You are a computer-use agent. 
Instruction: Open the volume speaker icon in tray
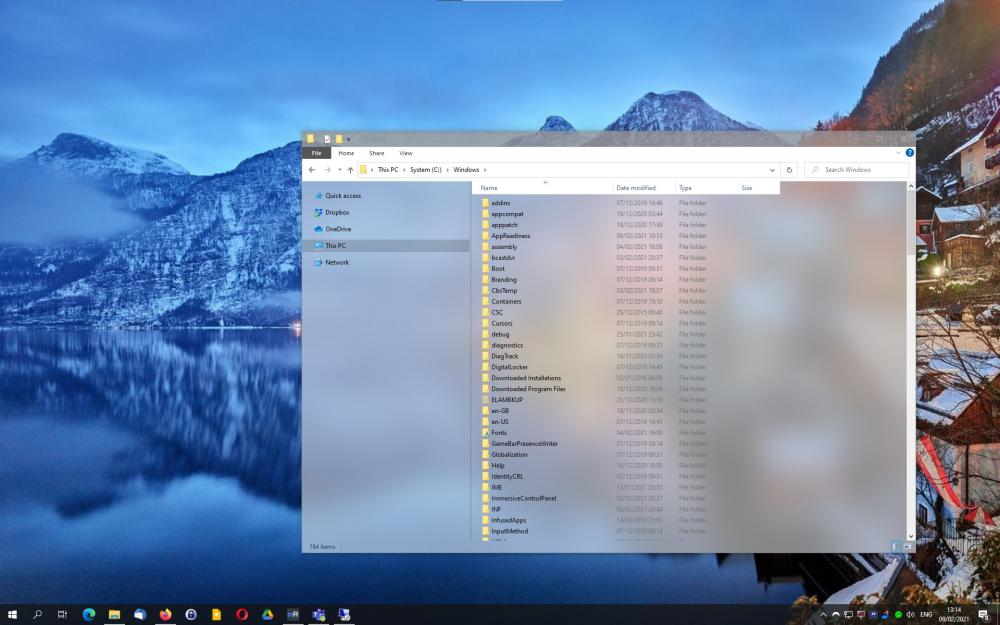coord(910,614)
